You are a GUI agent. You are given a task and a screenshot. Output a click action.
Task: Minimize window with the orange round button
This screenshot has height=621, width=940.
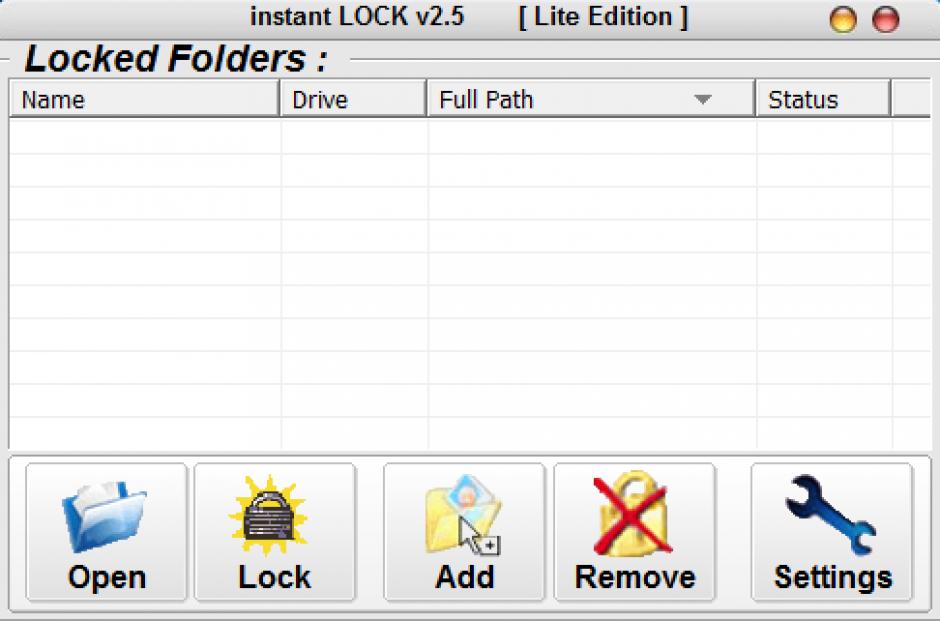pyautogui.click(x=843, y=19)
